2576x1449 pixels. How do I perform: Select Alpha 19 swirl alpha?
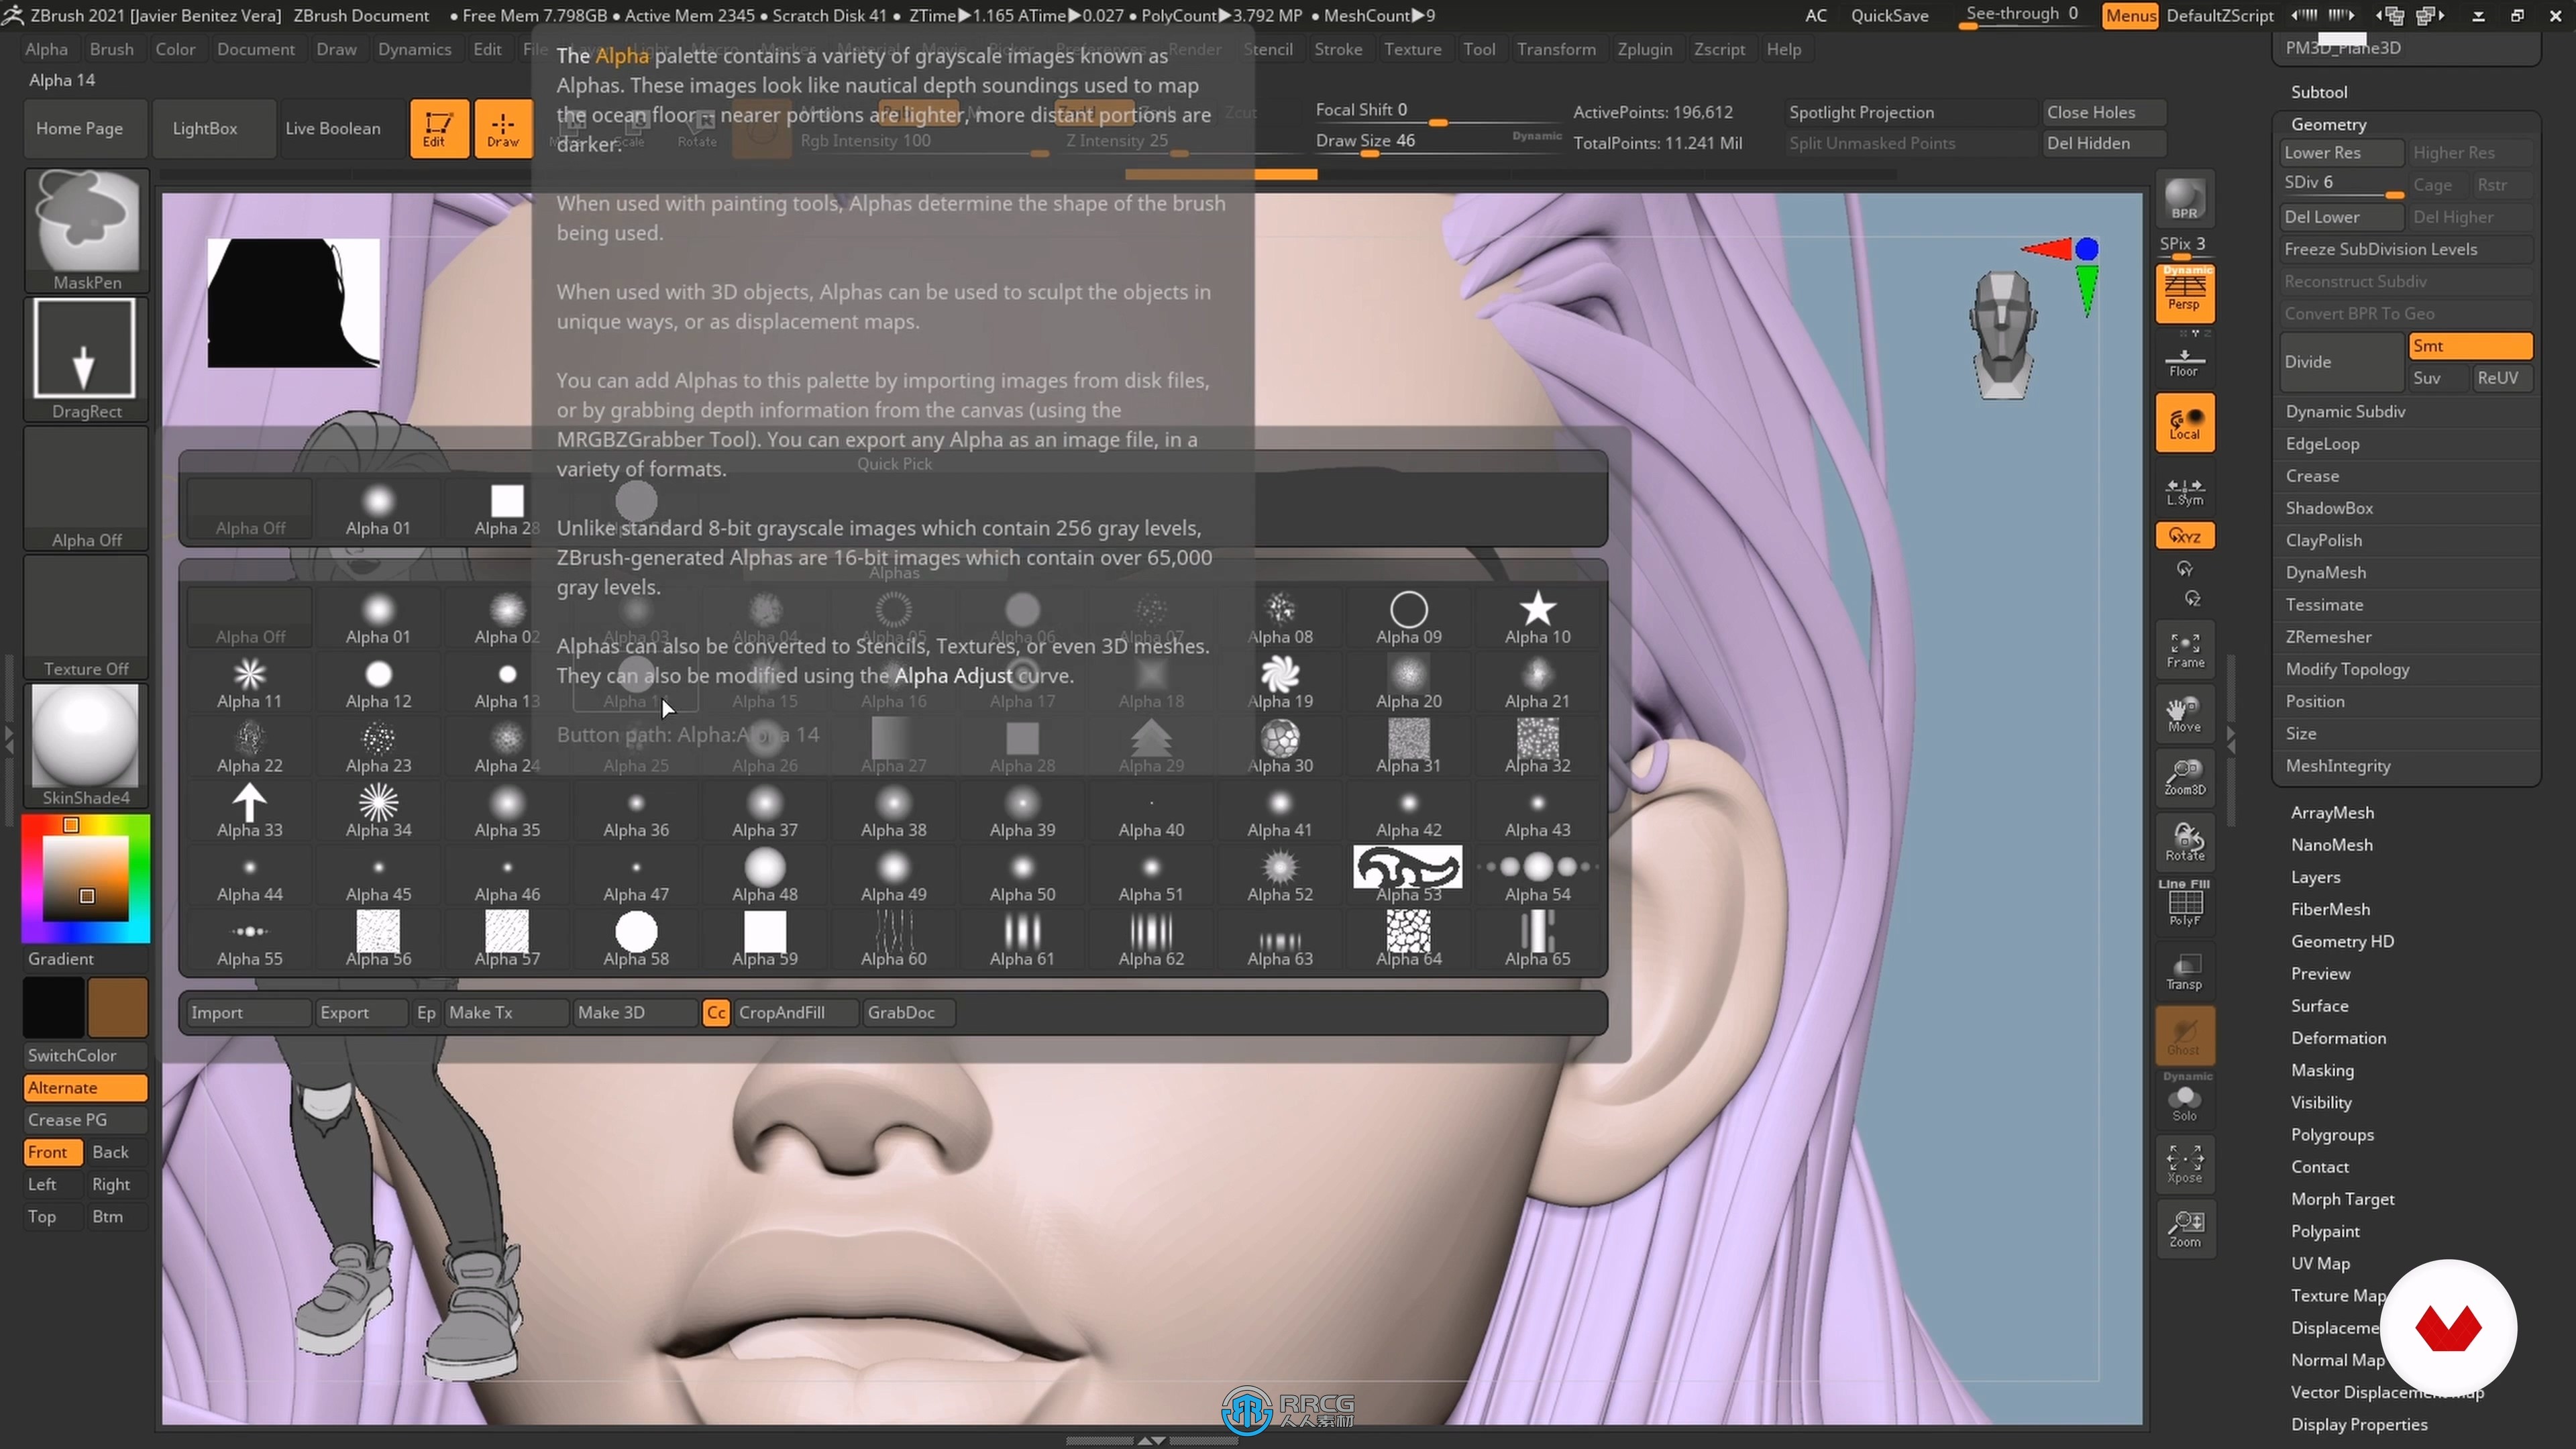pos(1280,682)
